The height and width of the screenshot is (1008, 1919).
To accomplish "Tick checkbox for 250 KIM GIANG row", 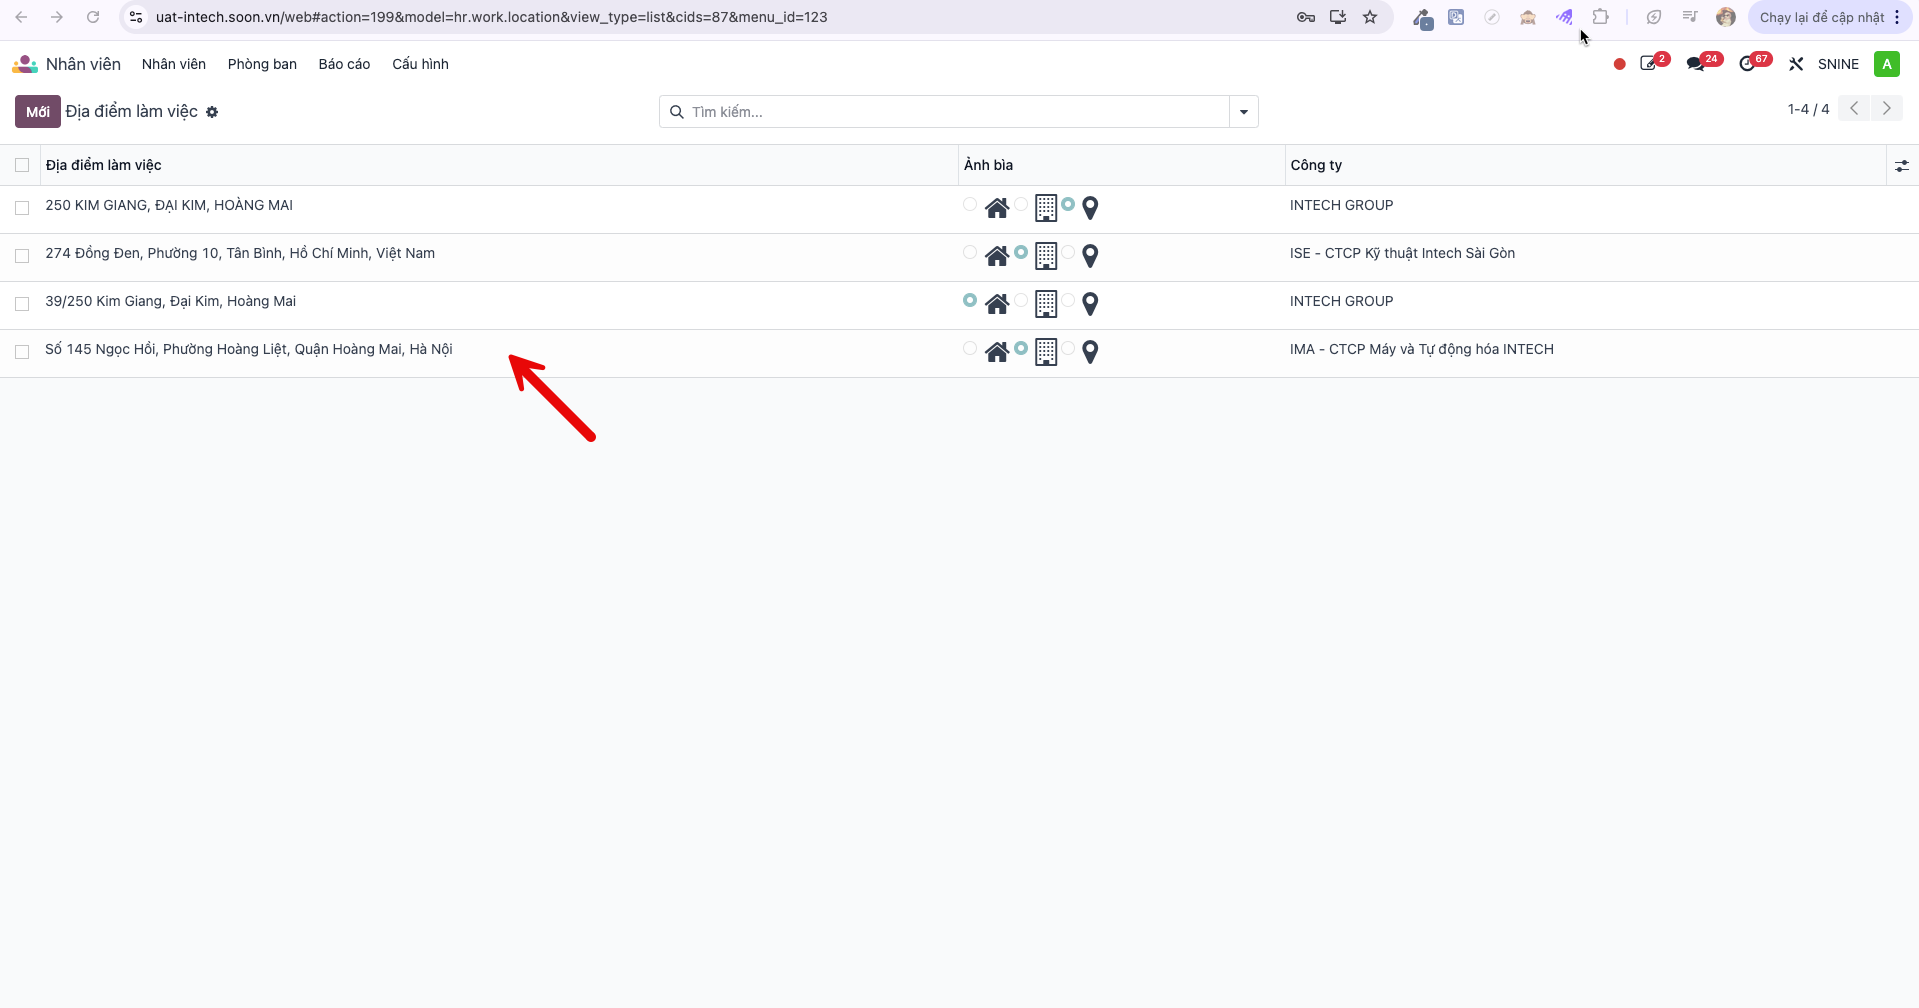I will tap(22, 208).
